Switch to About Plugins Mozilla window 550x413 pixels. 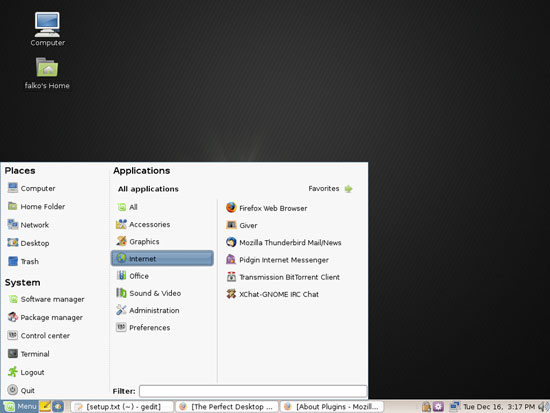coord(332,407)
